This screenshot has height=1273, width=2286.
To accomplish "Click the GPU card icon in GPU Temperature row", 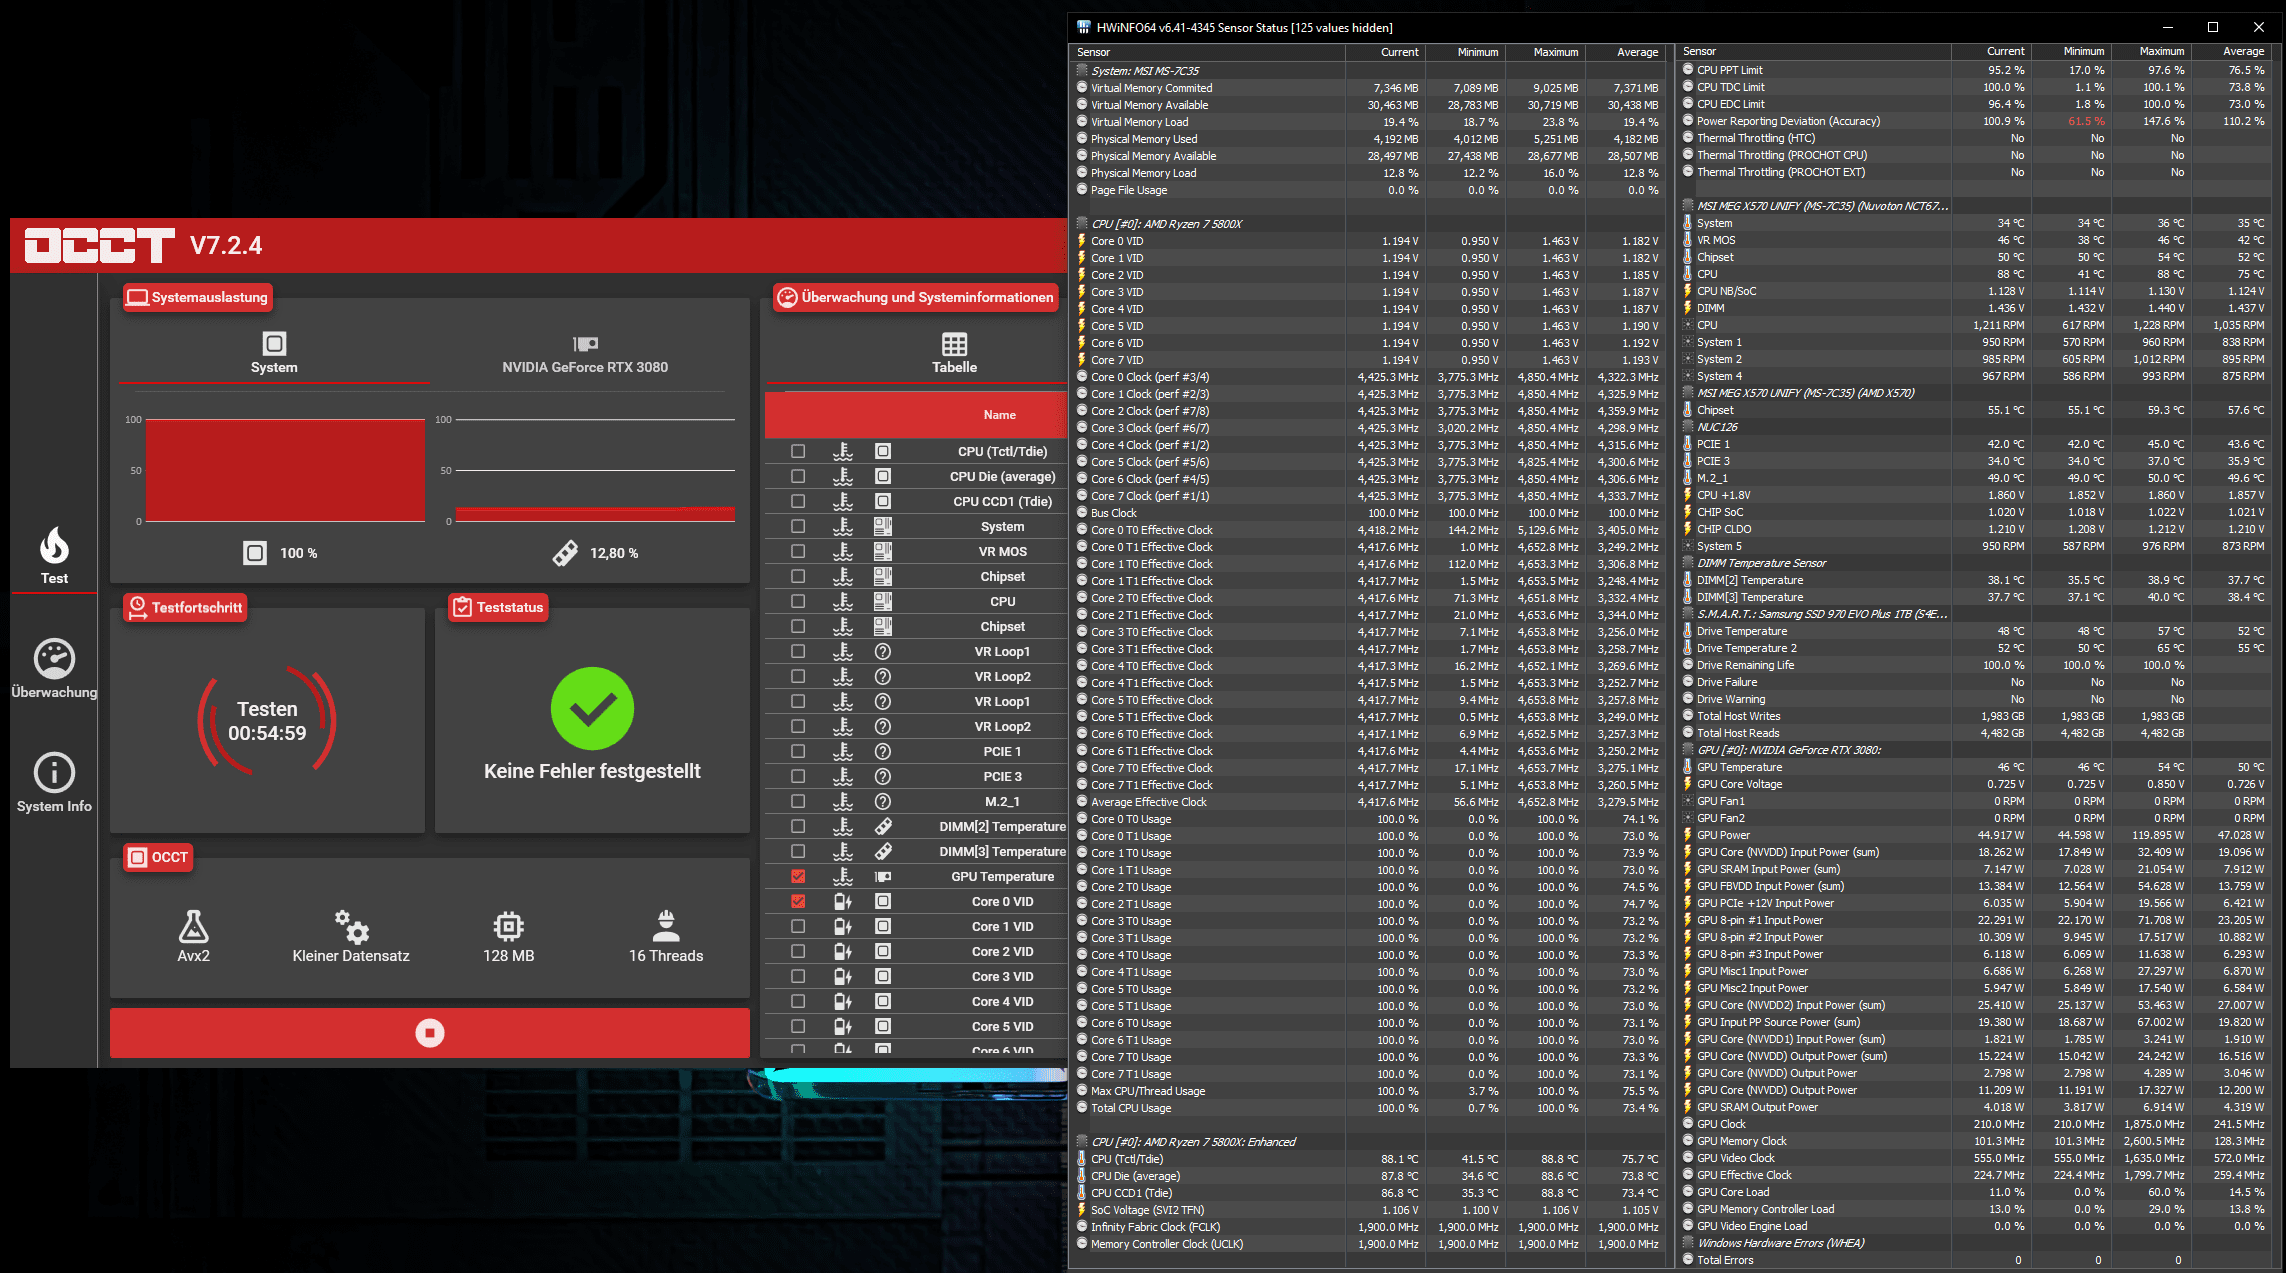I will pyautogui.click(x=883, y=876).
